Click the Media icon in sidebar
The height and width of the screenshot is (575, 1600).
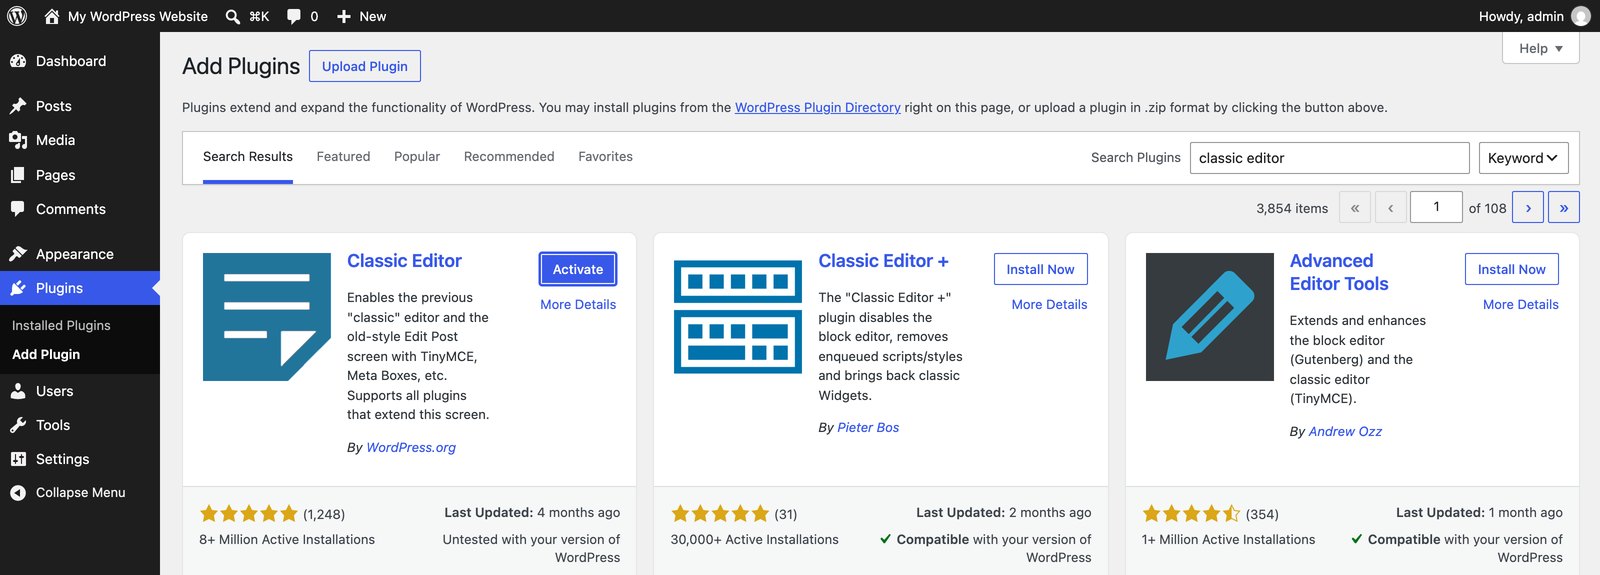(18, 140)
